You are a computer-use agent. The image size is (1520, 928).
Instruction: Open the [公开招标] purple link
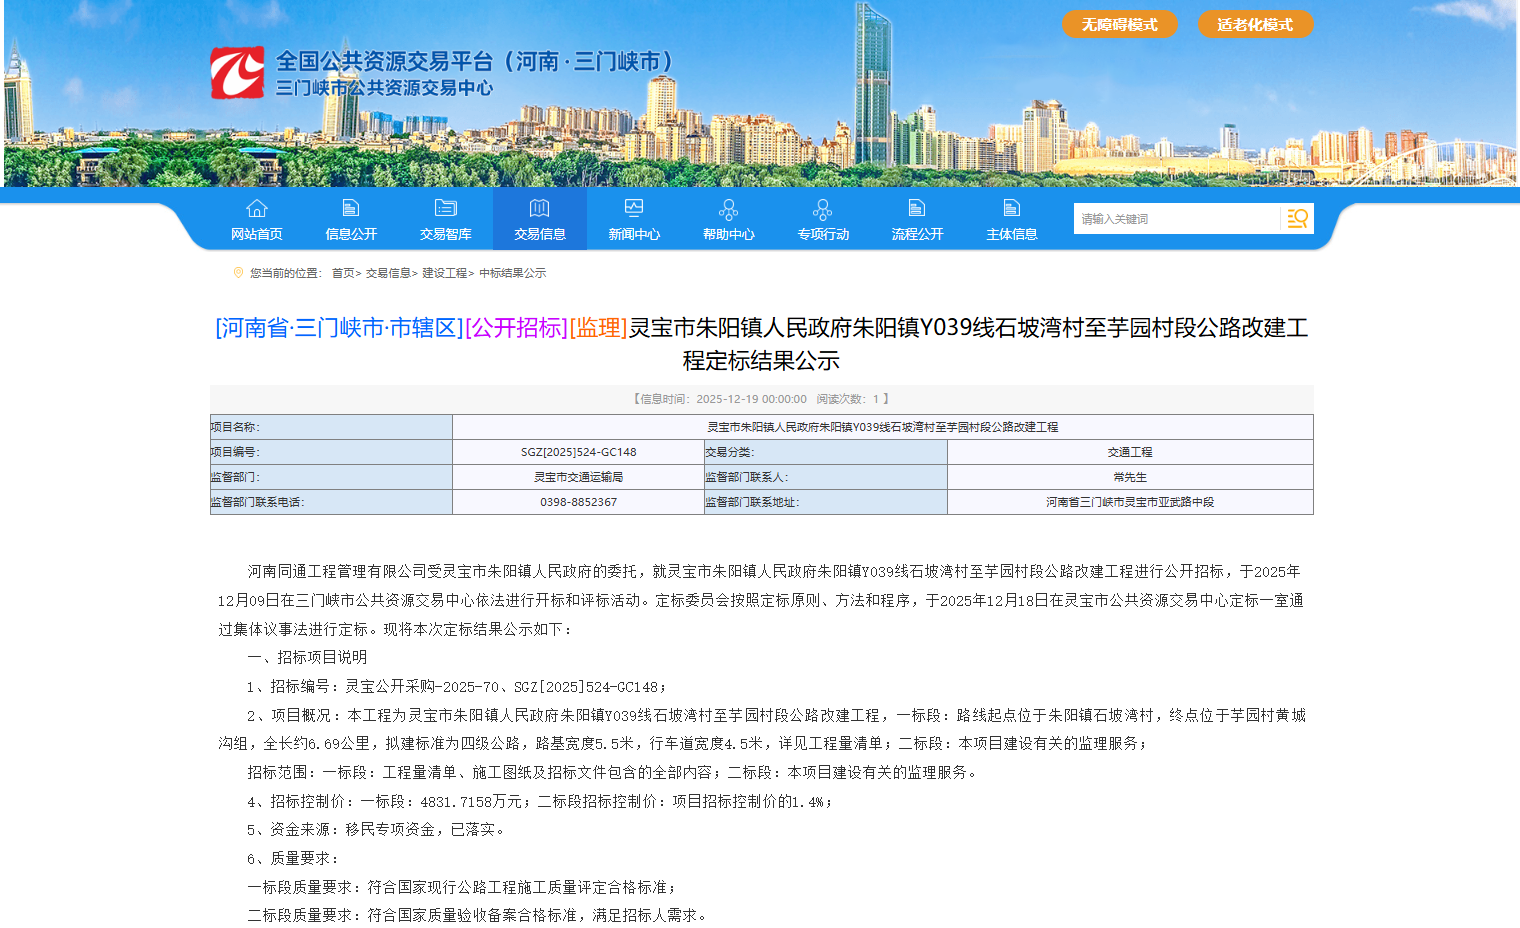(x=513, y=328)
